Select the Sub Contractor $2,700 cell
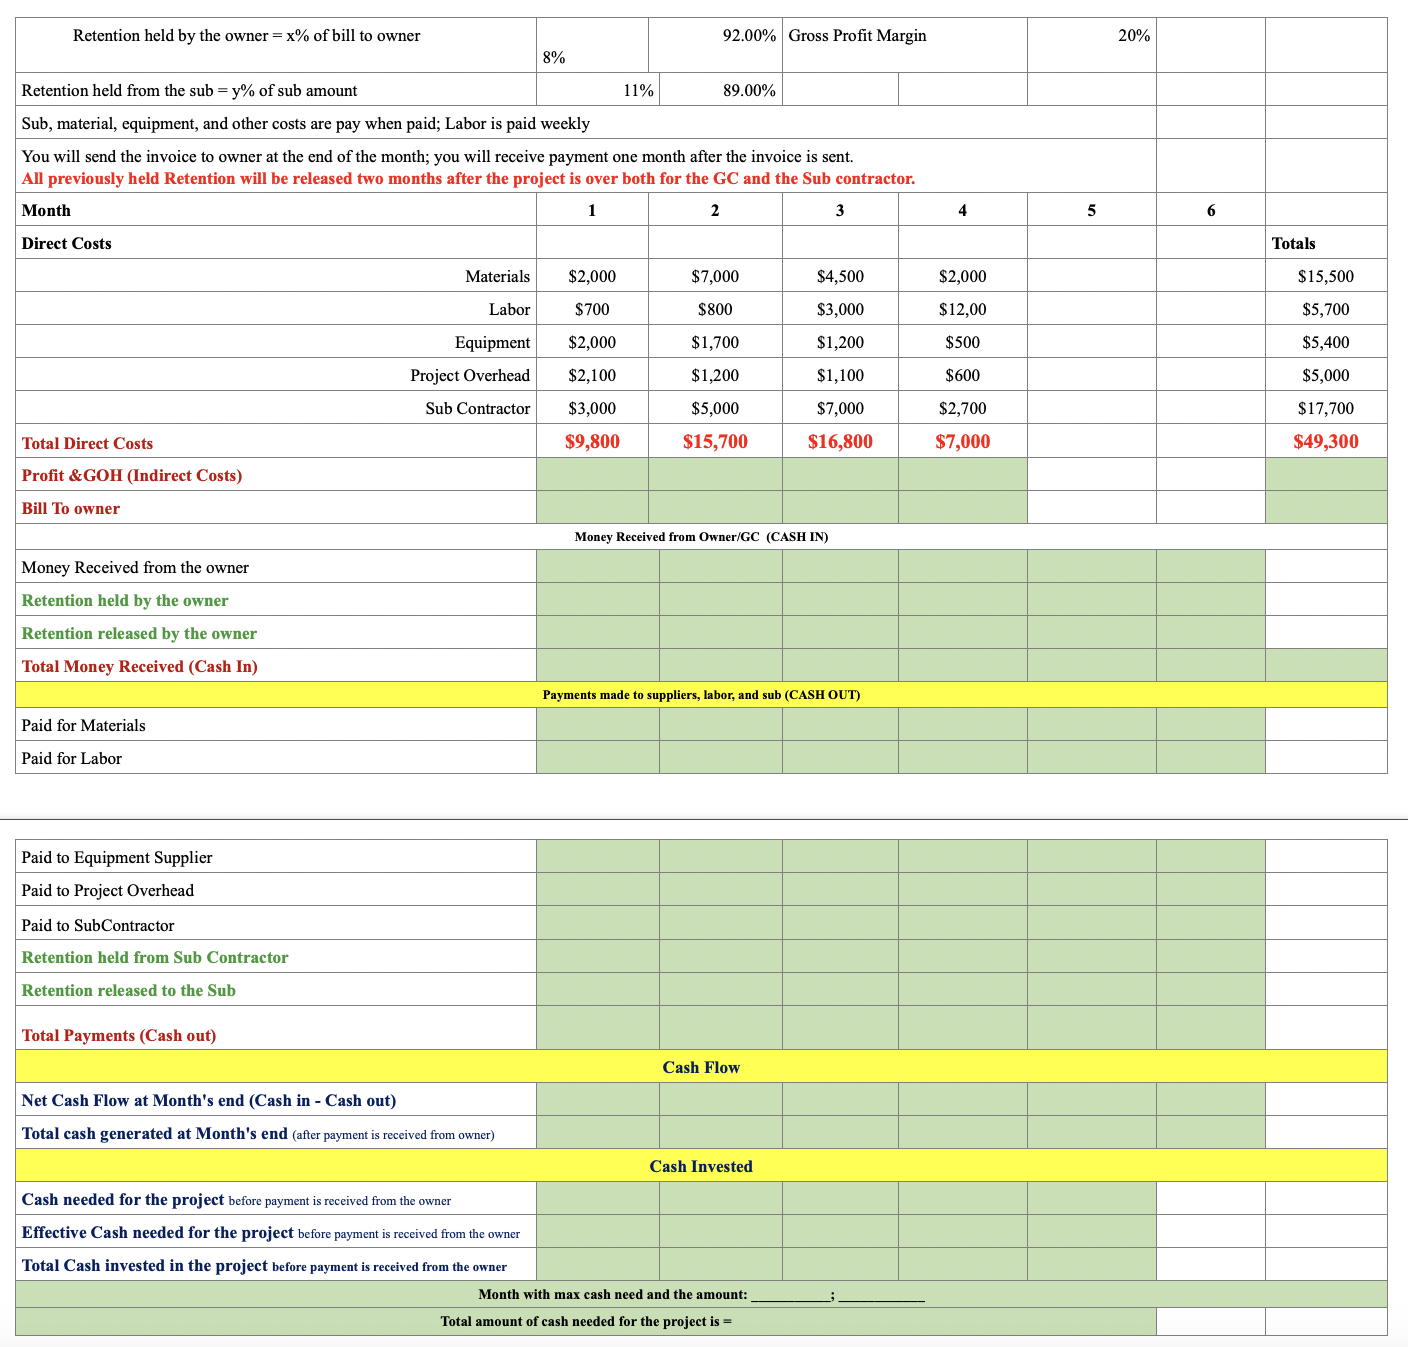 [x=962, y=408]
